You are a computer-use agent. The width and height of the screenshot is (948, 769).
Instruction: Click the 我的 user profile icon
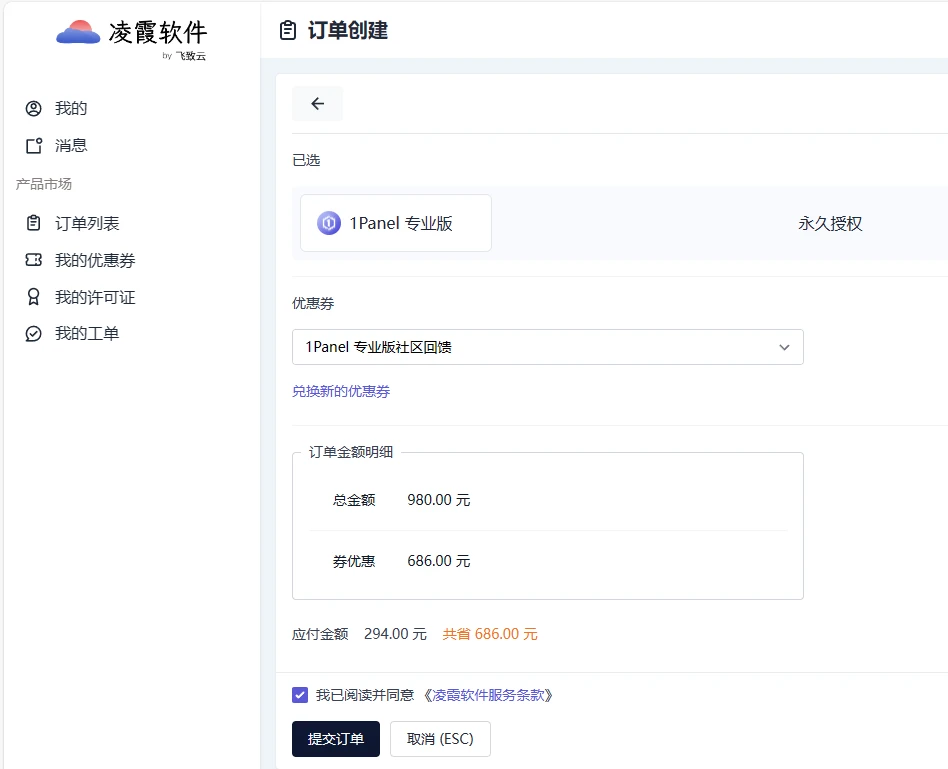[x=34, y=109]
